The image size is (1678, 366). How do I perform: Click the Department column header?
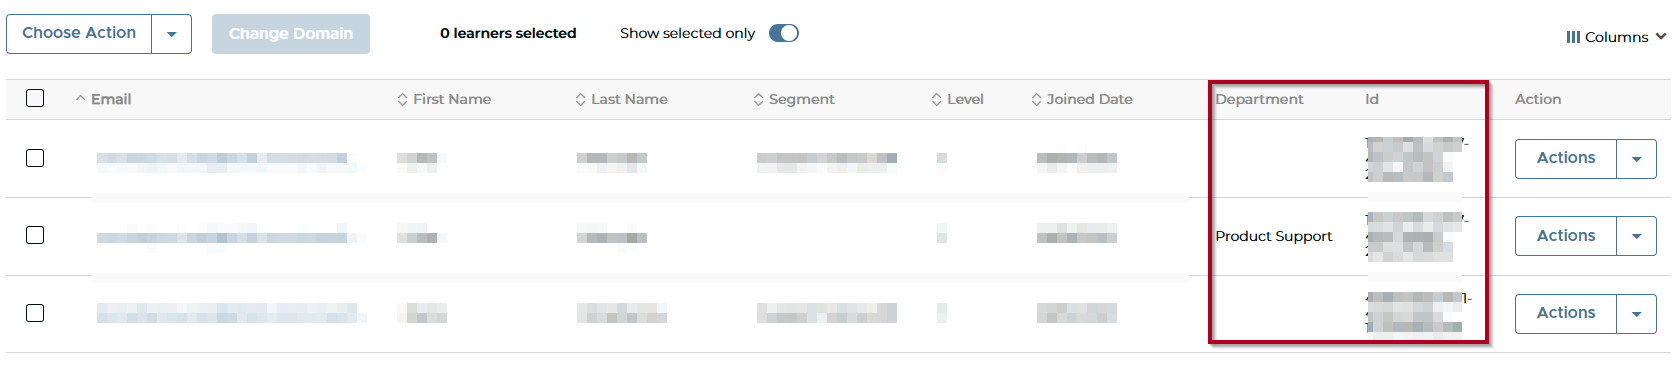1259,99
